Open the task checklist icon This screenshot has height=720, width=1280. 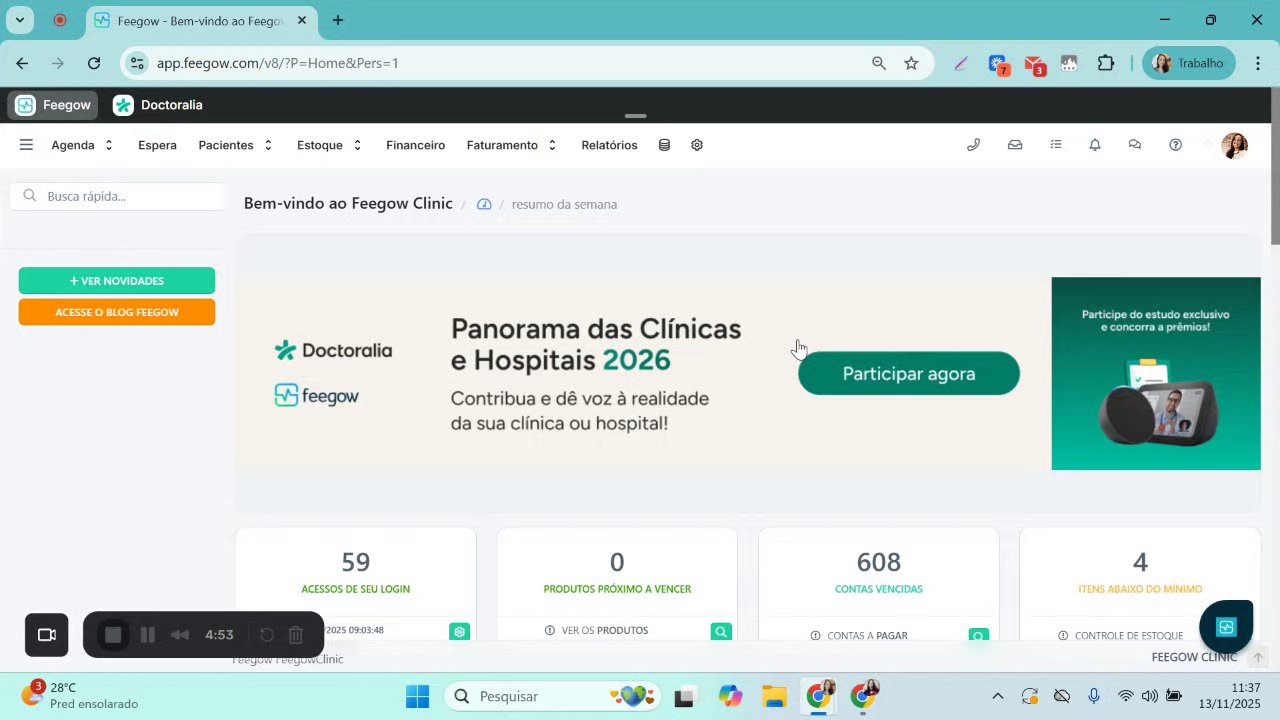1055,145
